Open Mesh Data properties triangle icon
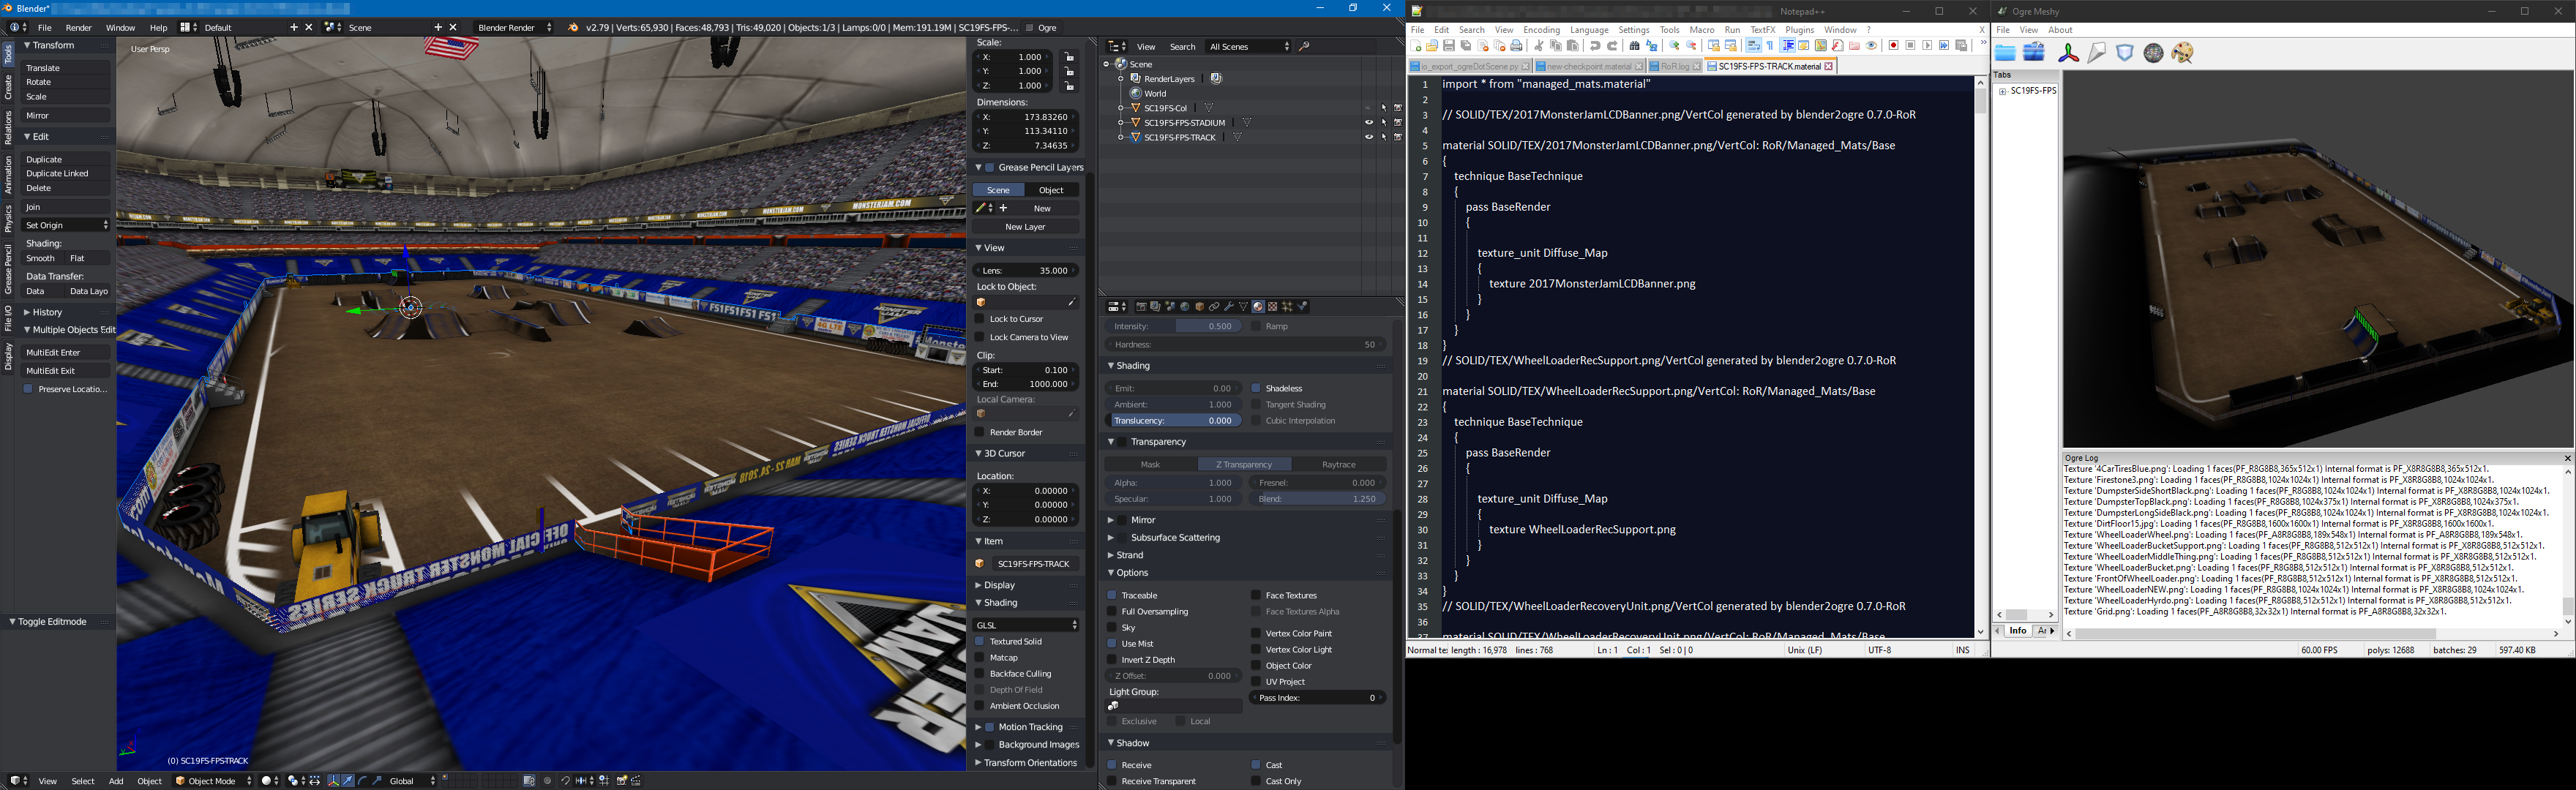 (1244, 306)
